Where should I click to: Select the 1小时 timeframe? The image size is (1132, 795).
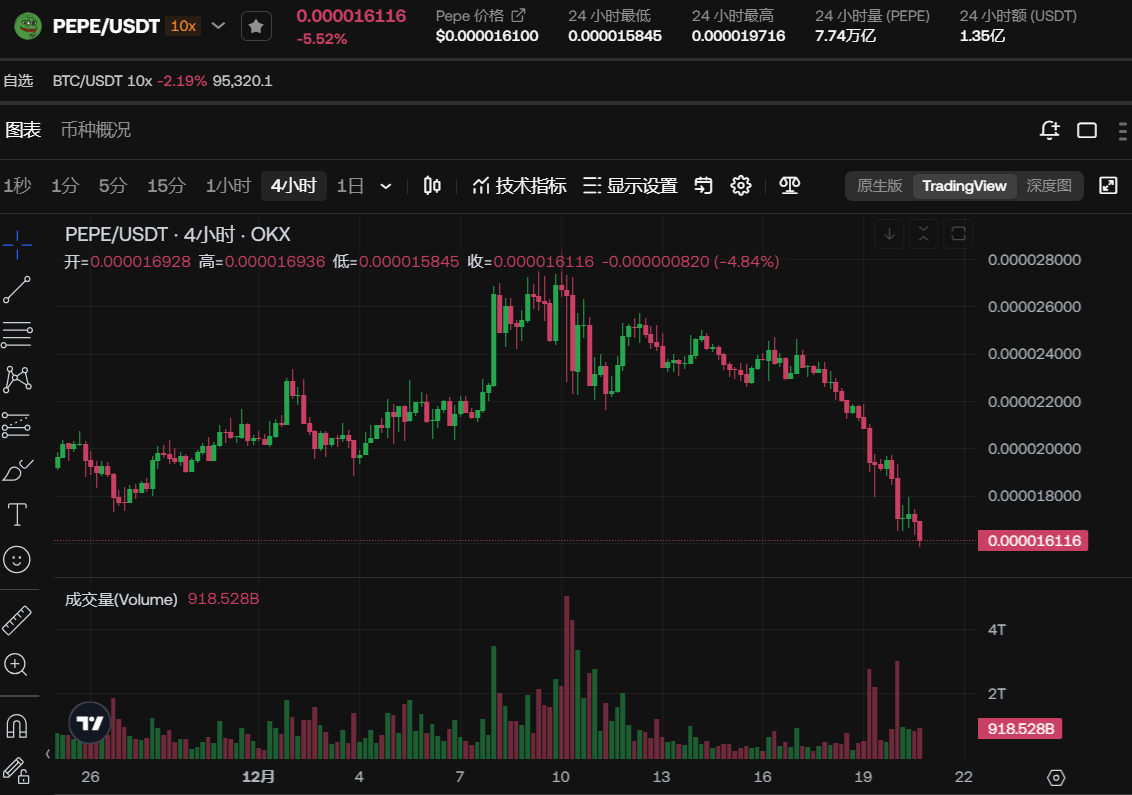pos(228,186)
